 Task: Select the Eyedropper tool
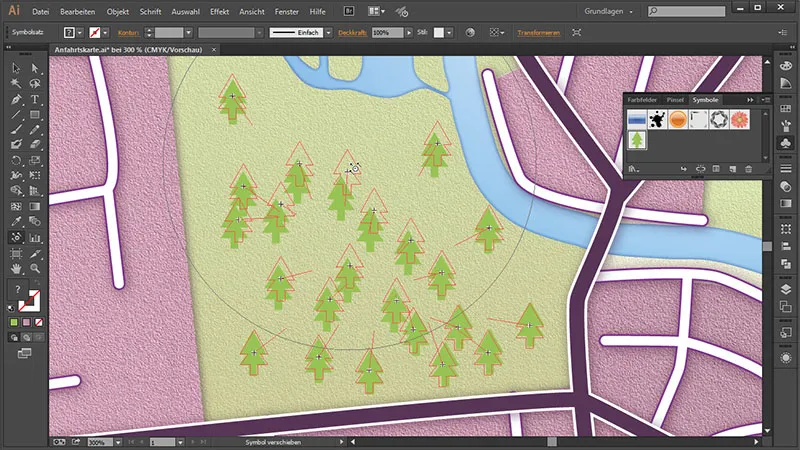pyautogui.click(x=16, y=222)
